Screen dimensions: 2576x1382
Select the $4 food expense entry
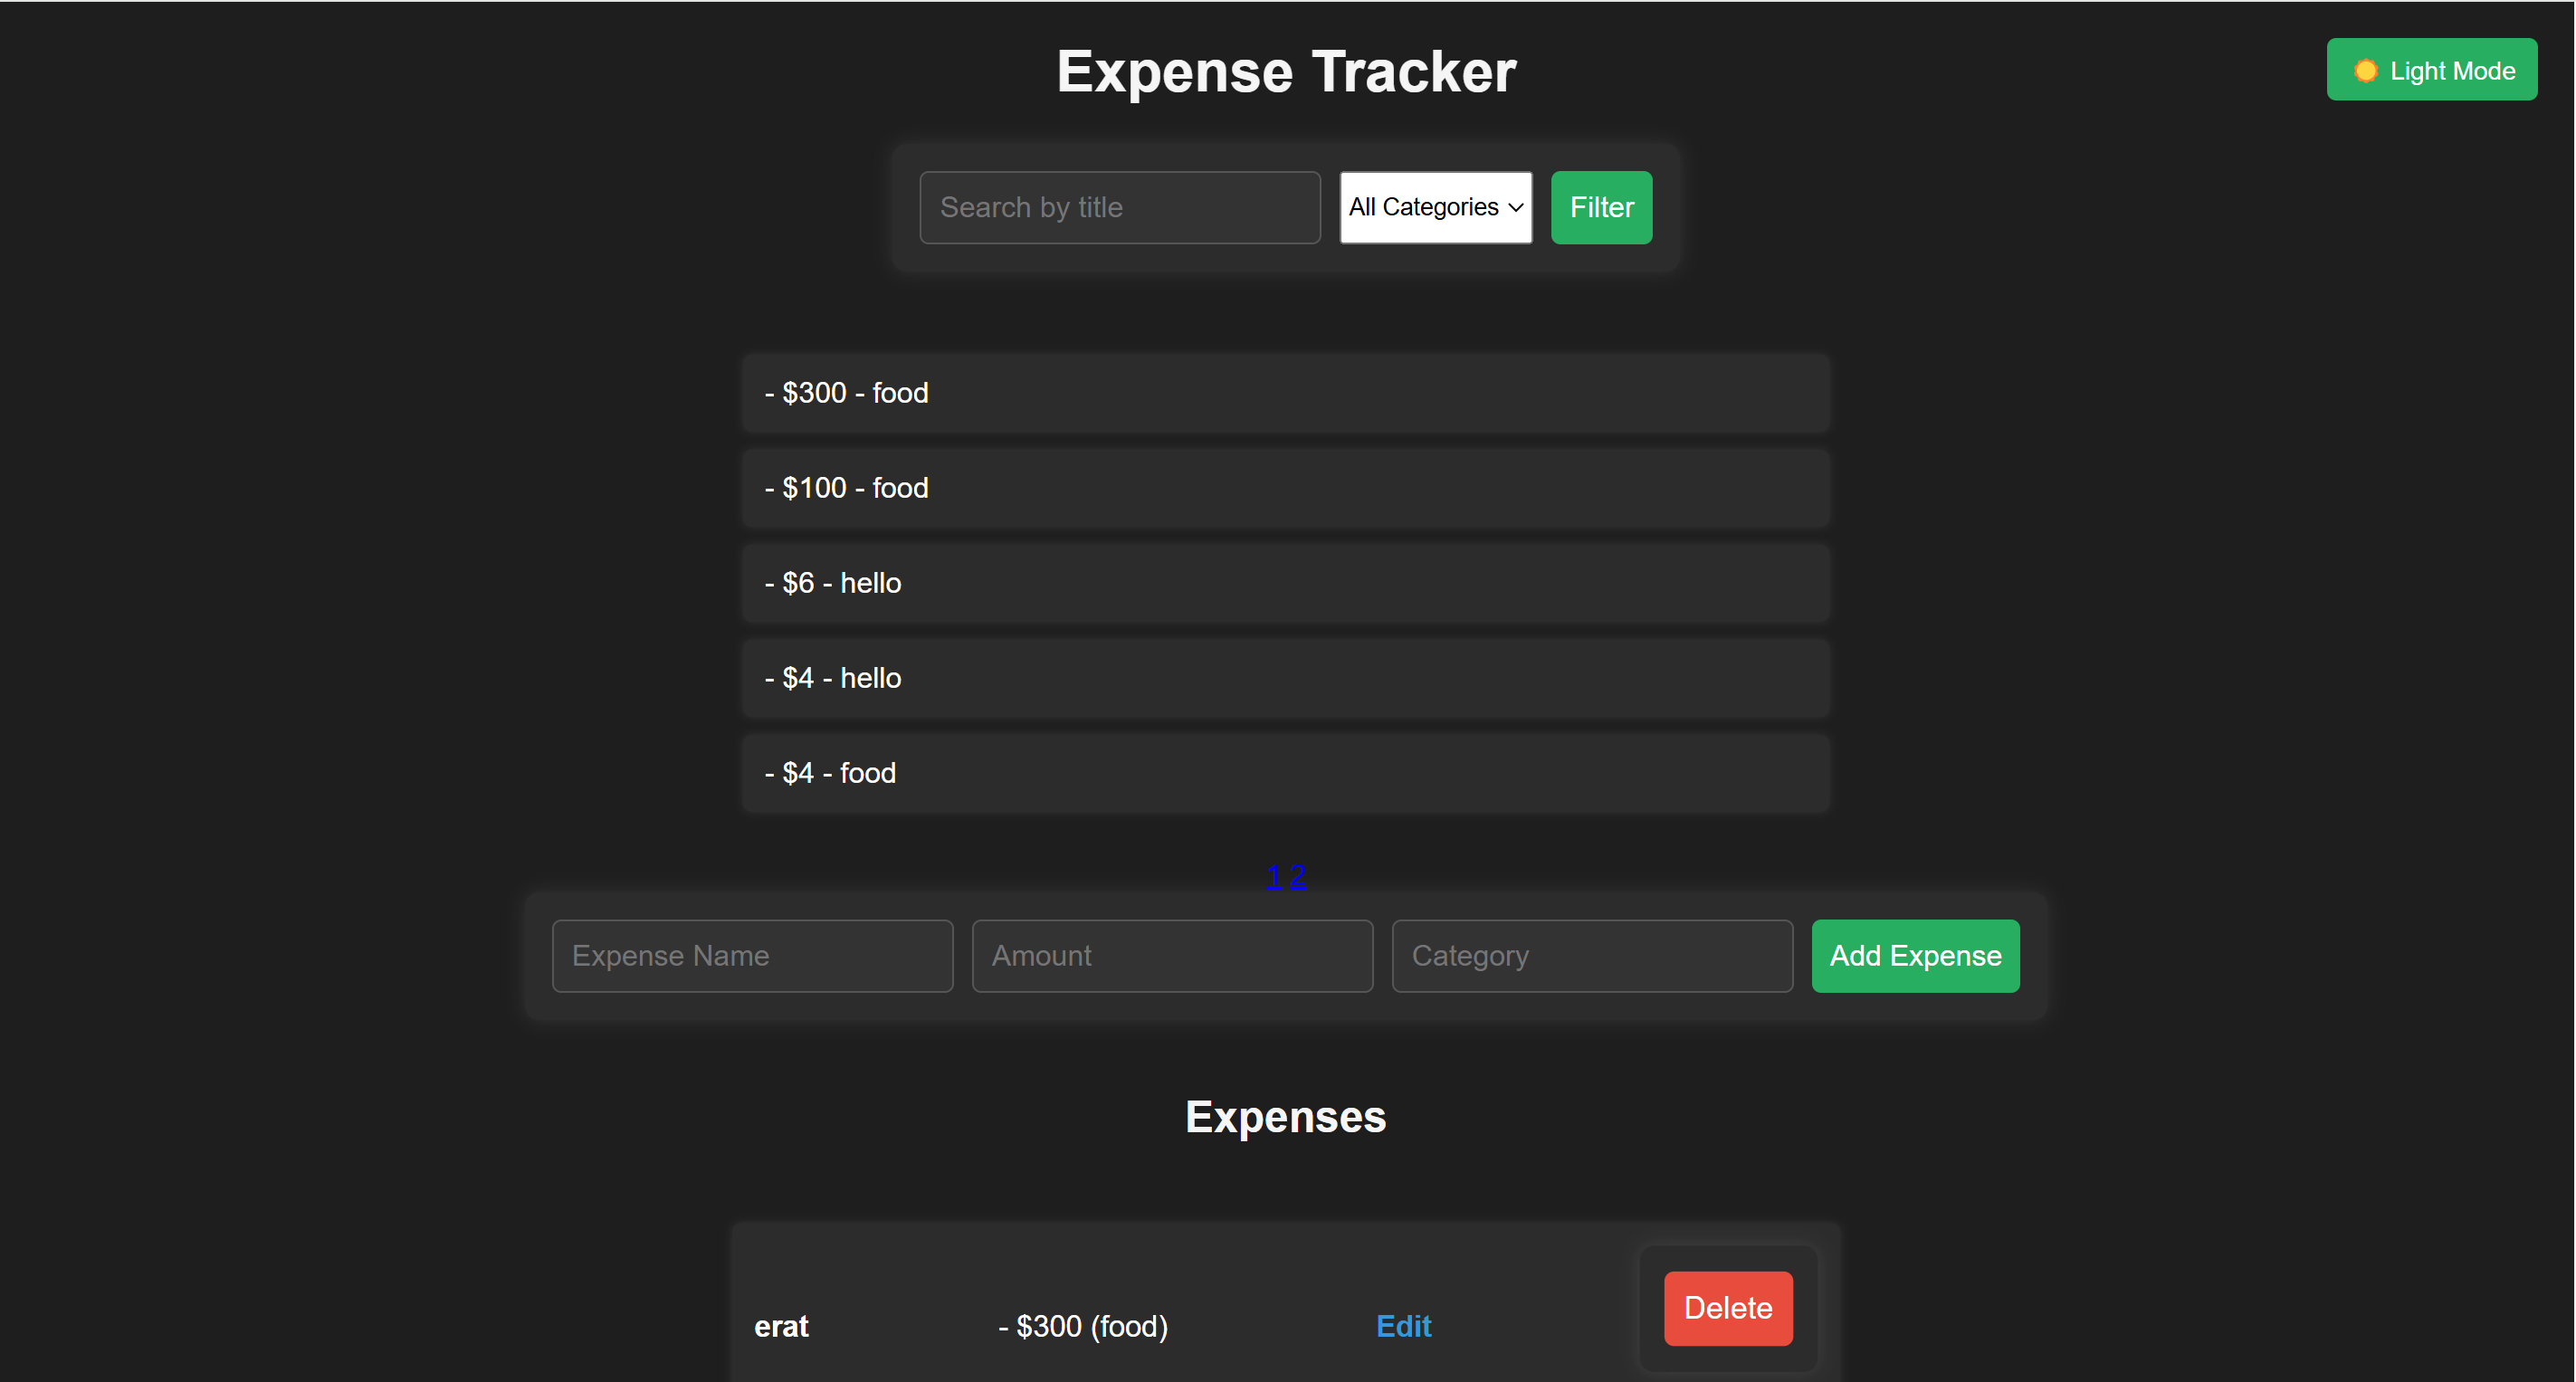[1285, 772]
